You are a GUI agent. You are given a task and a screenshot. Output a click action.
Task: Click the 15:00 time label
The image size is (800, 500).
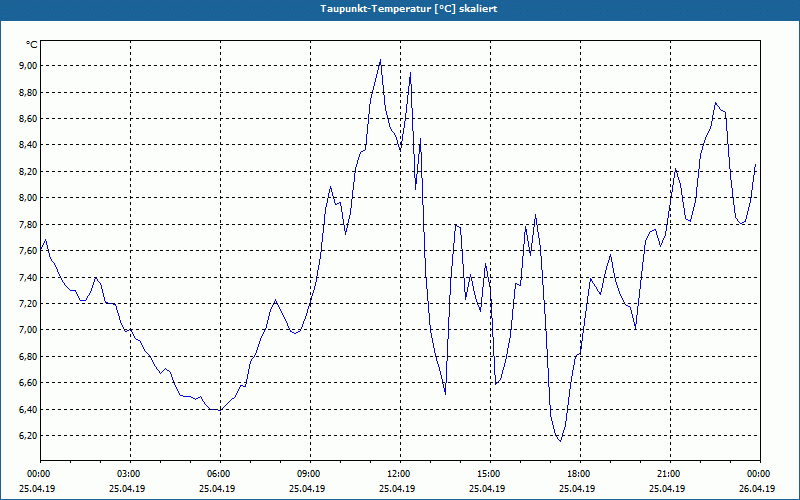click(490, 474)
